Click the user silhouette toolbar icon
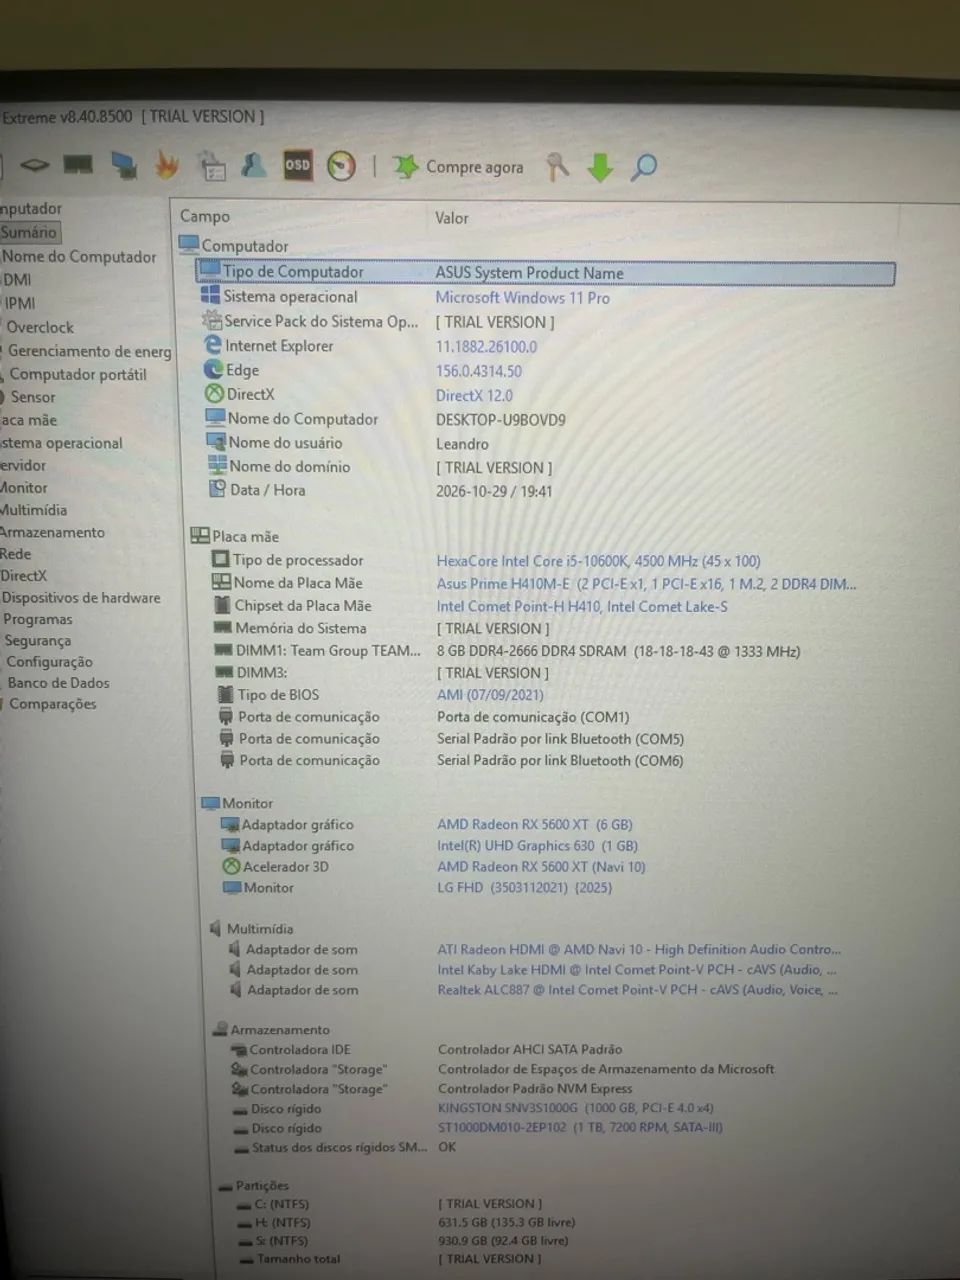The width and height of the screenshot is (960, 1280). click(254, 165)
